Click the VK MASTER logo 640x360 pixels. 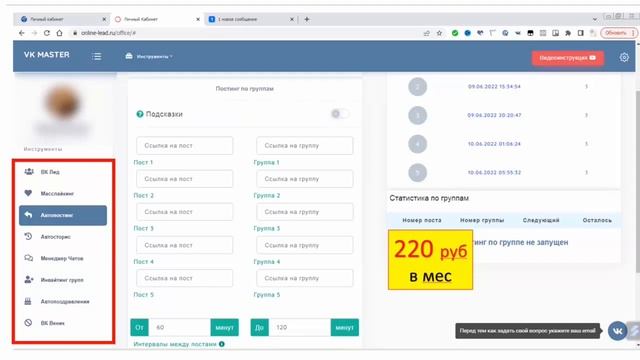point(47,55)
